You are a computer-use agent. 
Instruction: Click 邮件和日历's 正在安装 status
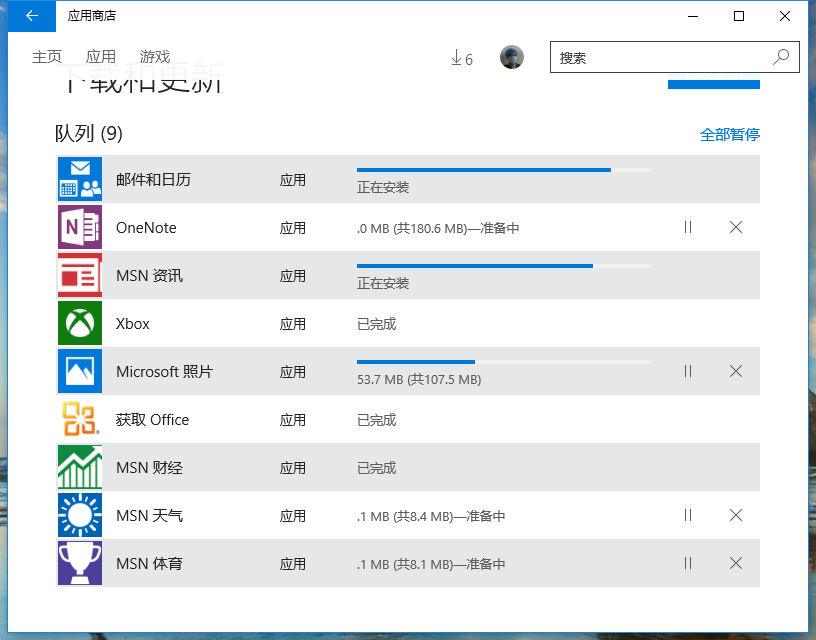click(383, 187)
